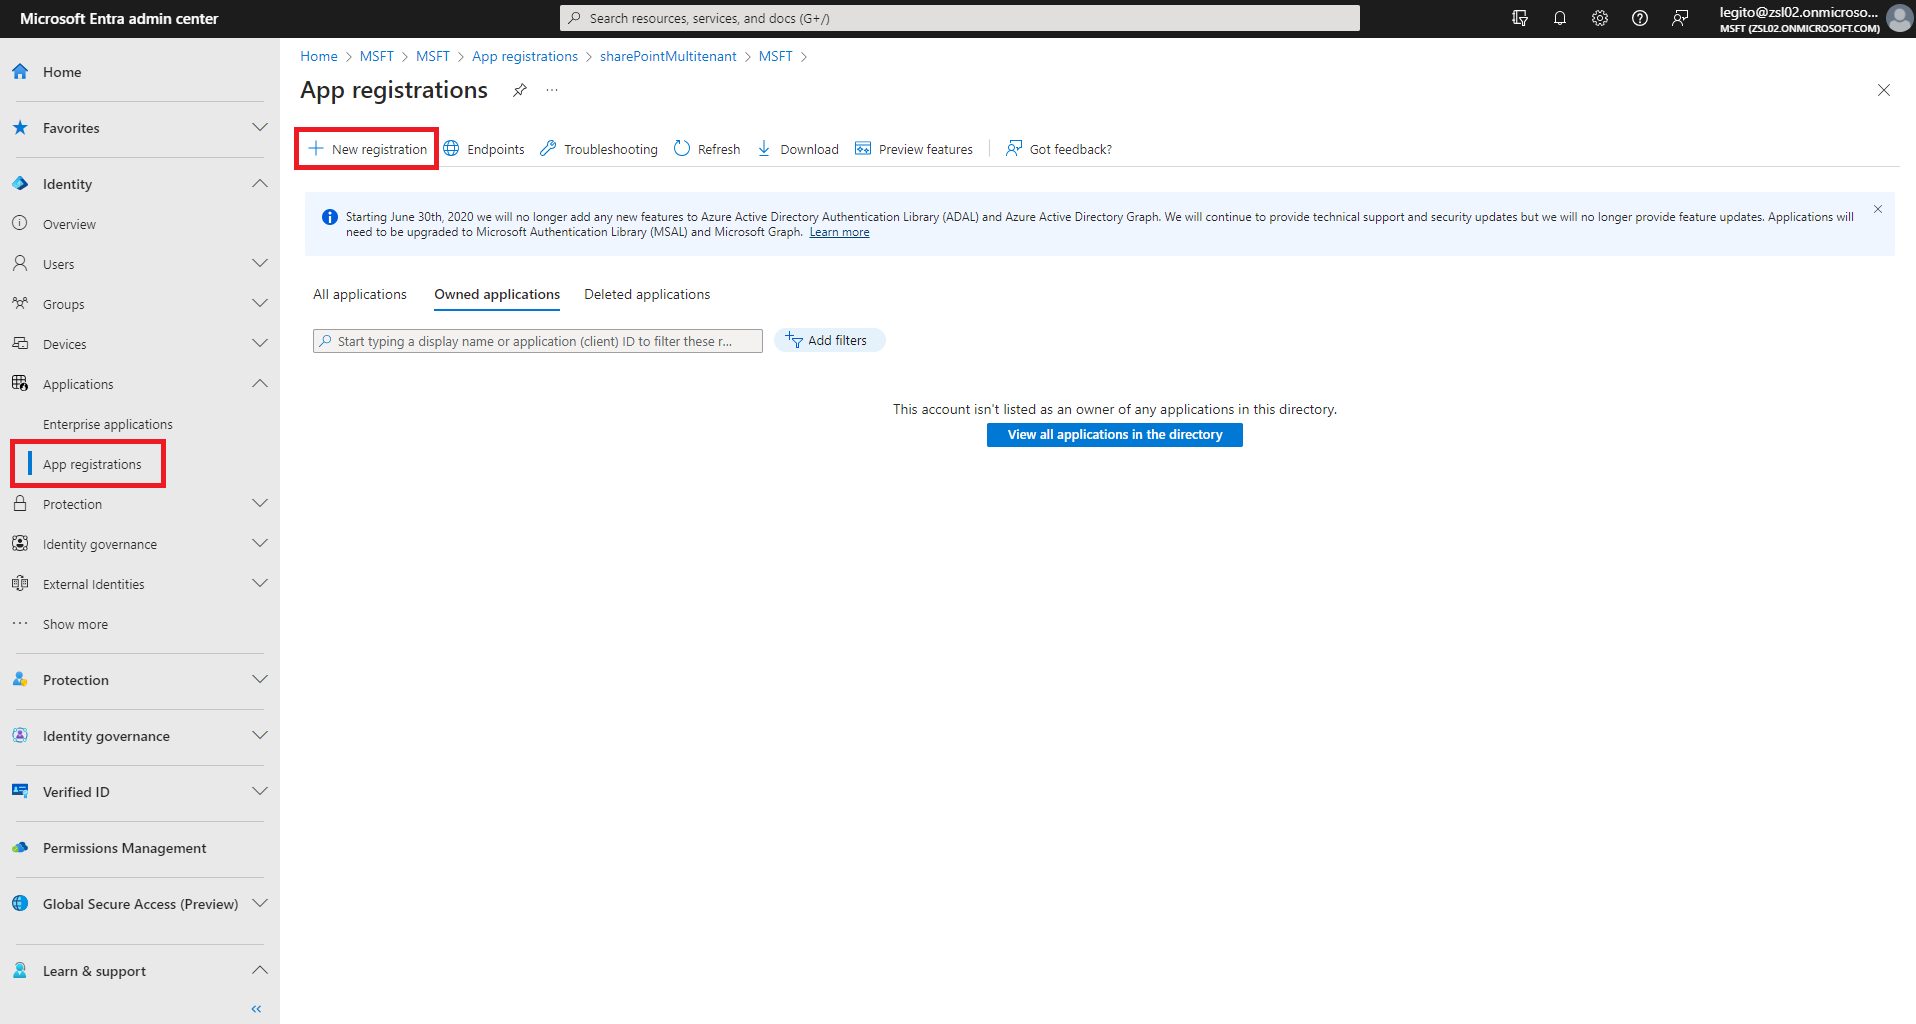This screenshot has width=1916, height=1024.
Task: Click Got feedback?
Action: click(1059, 149)
